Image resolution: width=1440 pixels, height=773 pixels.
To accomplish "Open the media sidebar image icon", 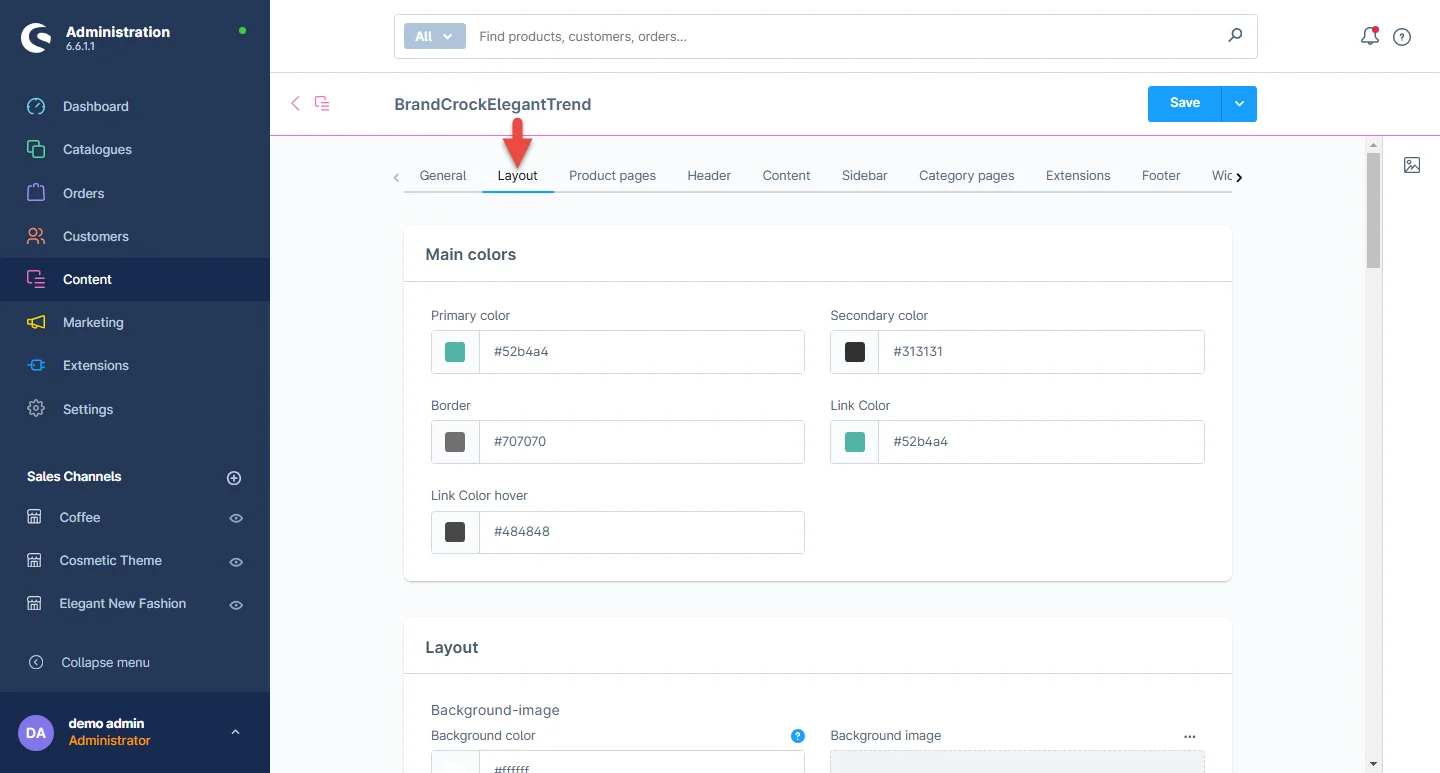I will coord(1412,165).
